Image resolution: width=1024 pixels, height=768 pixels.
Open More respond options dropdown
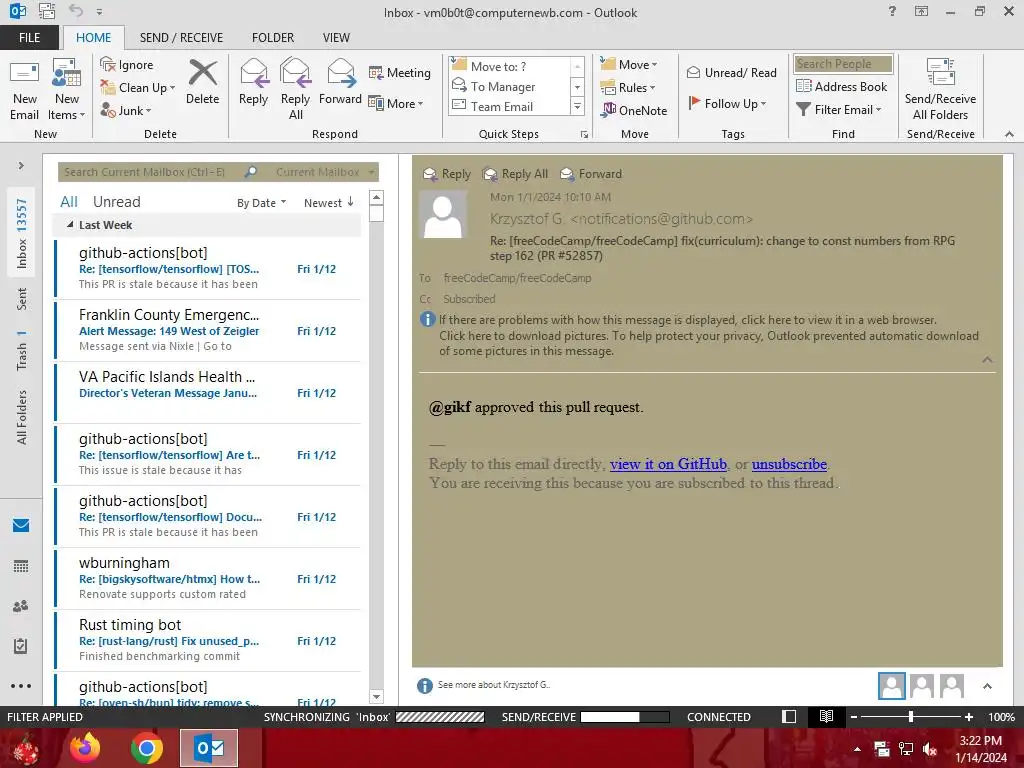coord(396,103)
